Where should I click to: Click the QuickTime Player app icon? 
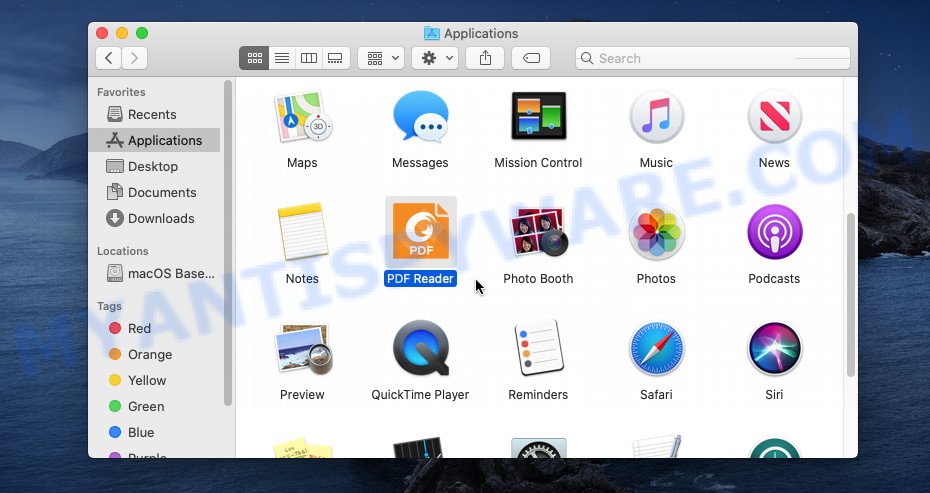421,348
